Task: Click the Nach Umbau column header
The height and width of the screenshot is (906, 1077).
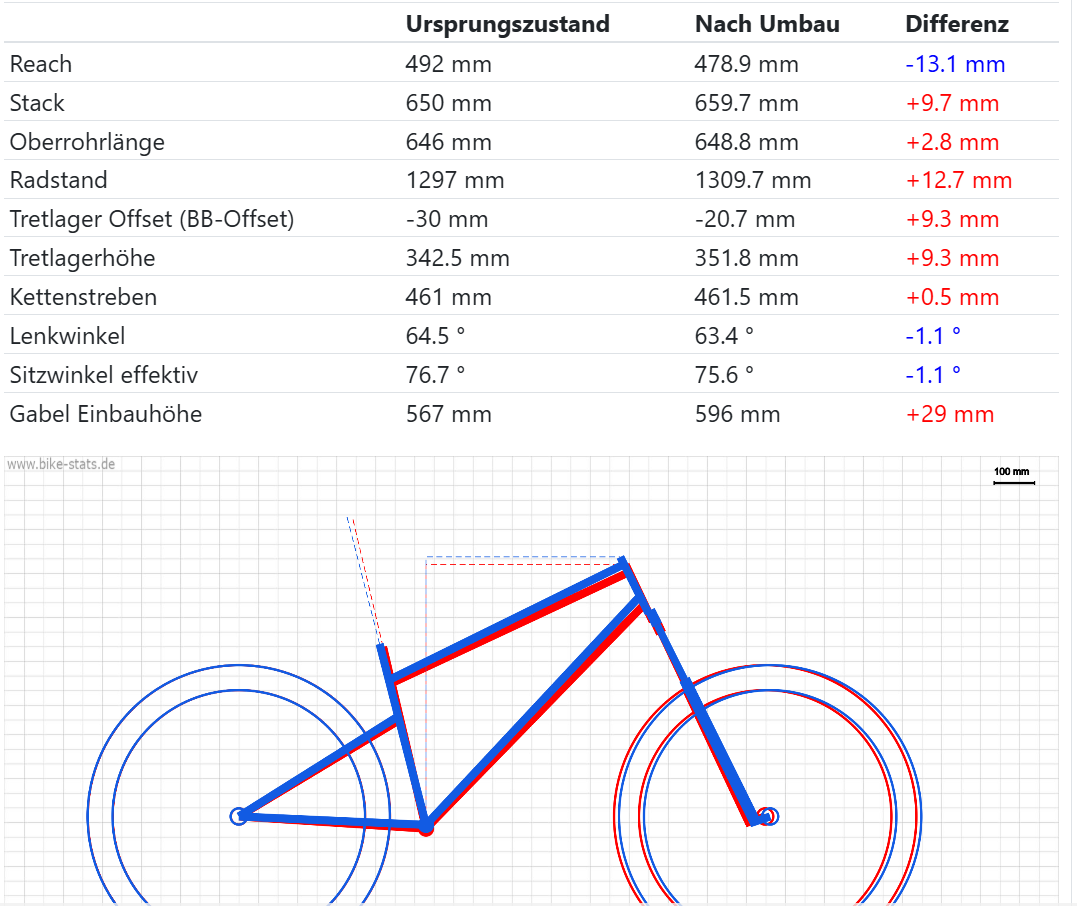Action: tap(767, 25)
